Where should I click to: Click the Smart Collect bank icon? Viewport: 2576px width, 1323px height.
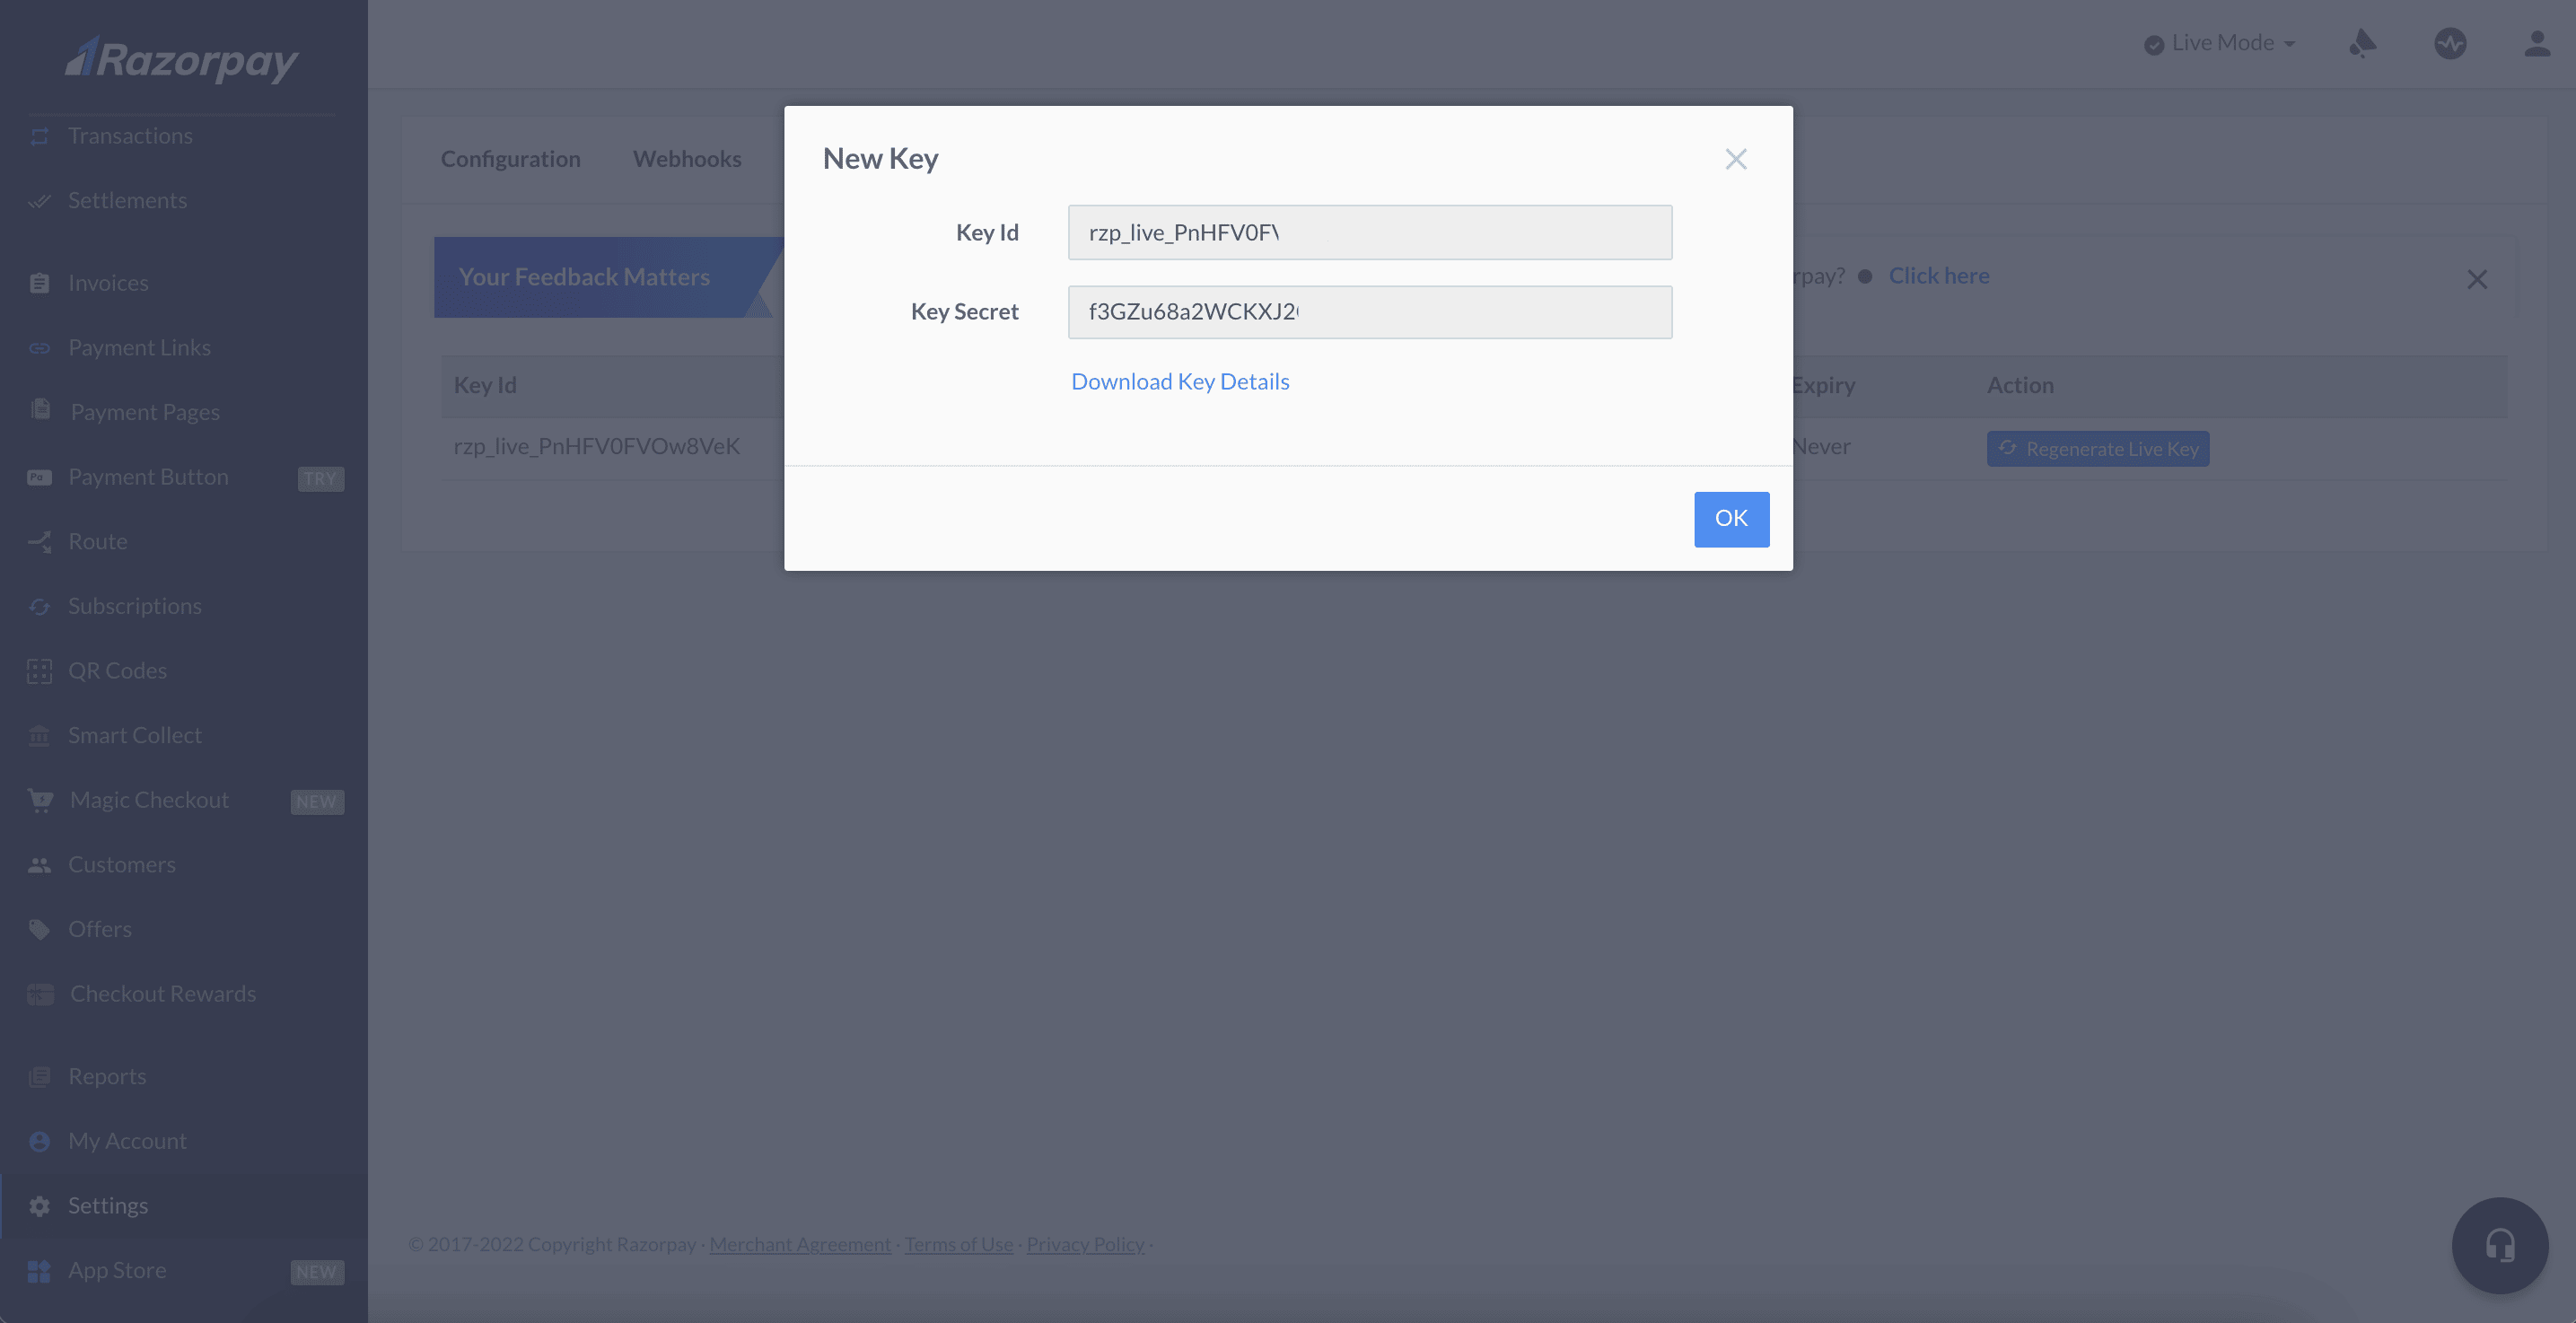click(39, 736)
